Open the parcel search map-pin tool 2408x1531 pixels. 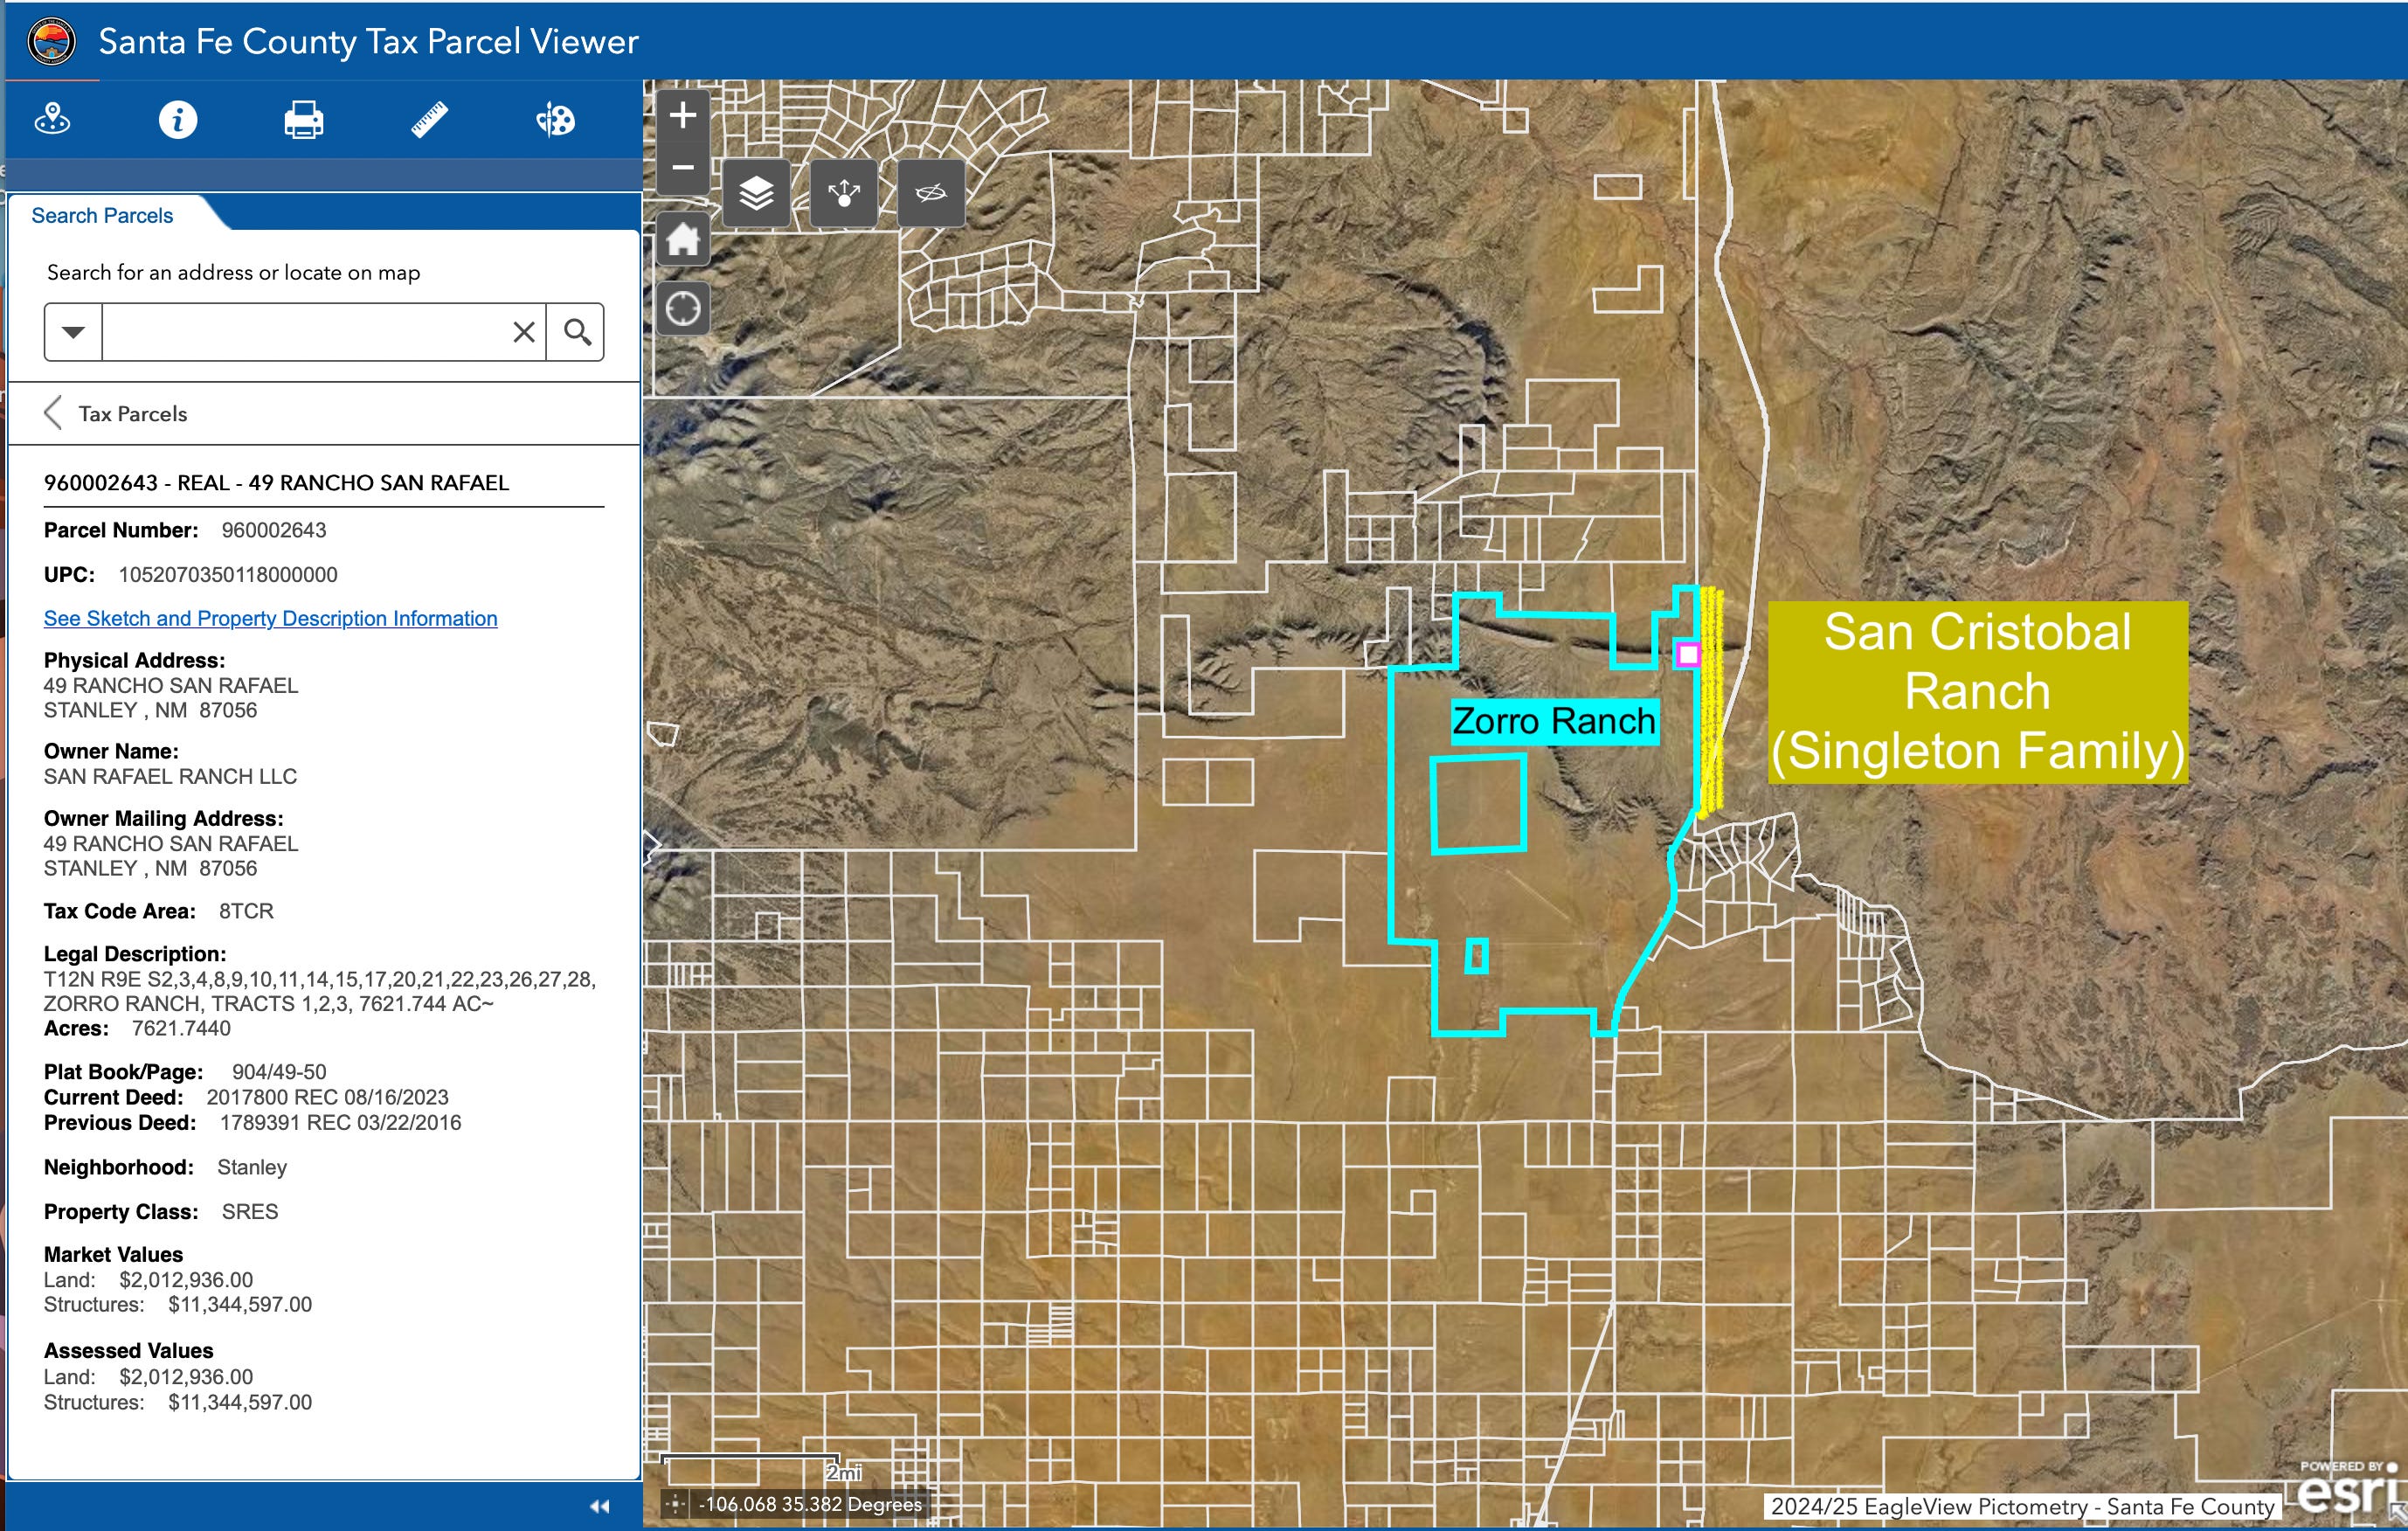pyautogui.click(x=52, y=120)
